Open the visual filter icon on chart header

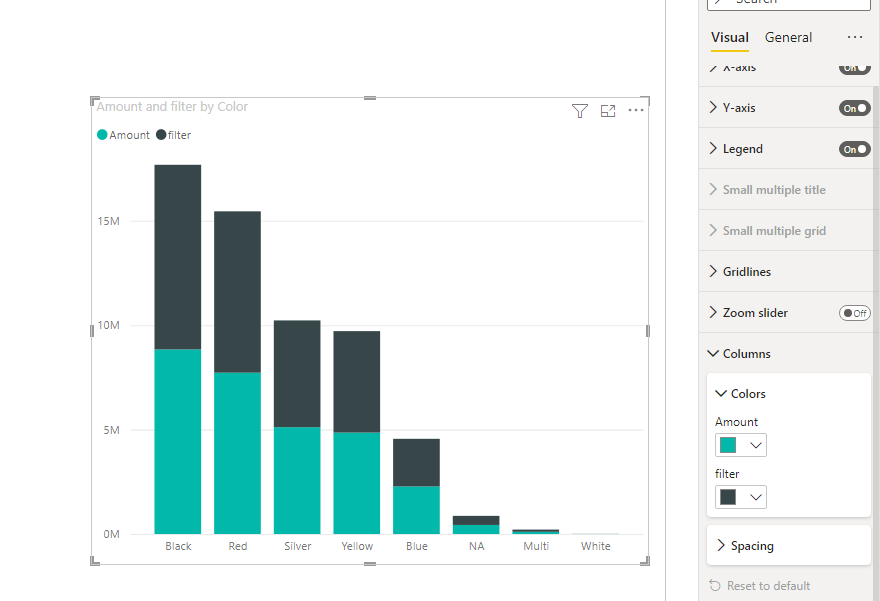pos(580,111)
